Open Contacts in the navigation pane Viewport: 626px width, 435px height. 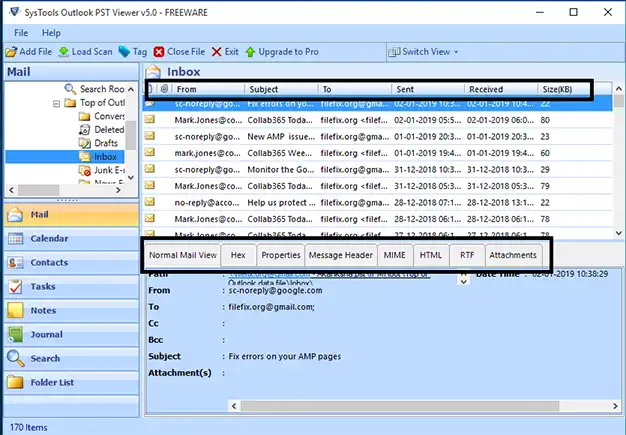49,263
